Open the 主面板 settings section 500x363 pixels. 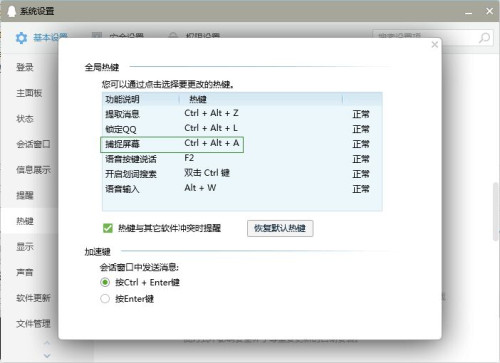(29, 93)
